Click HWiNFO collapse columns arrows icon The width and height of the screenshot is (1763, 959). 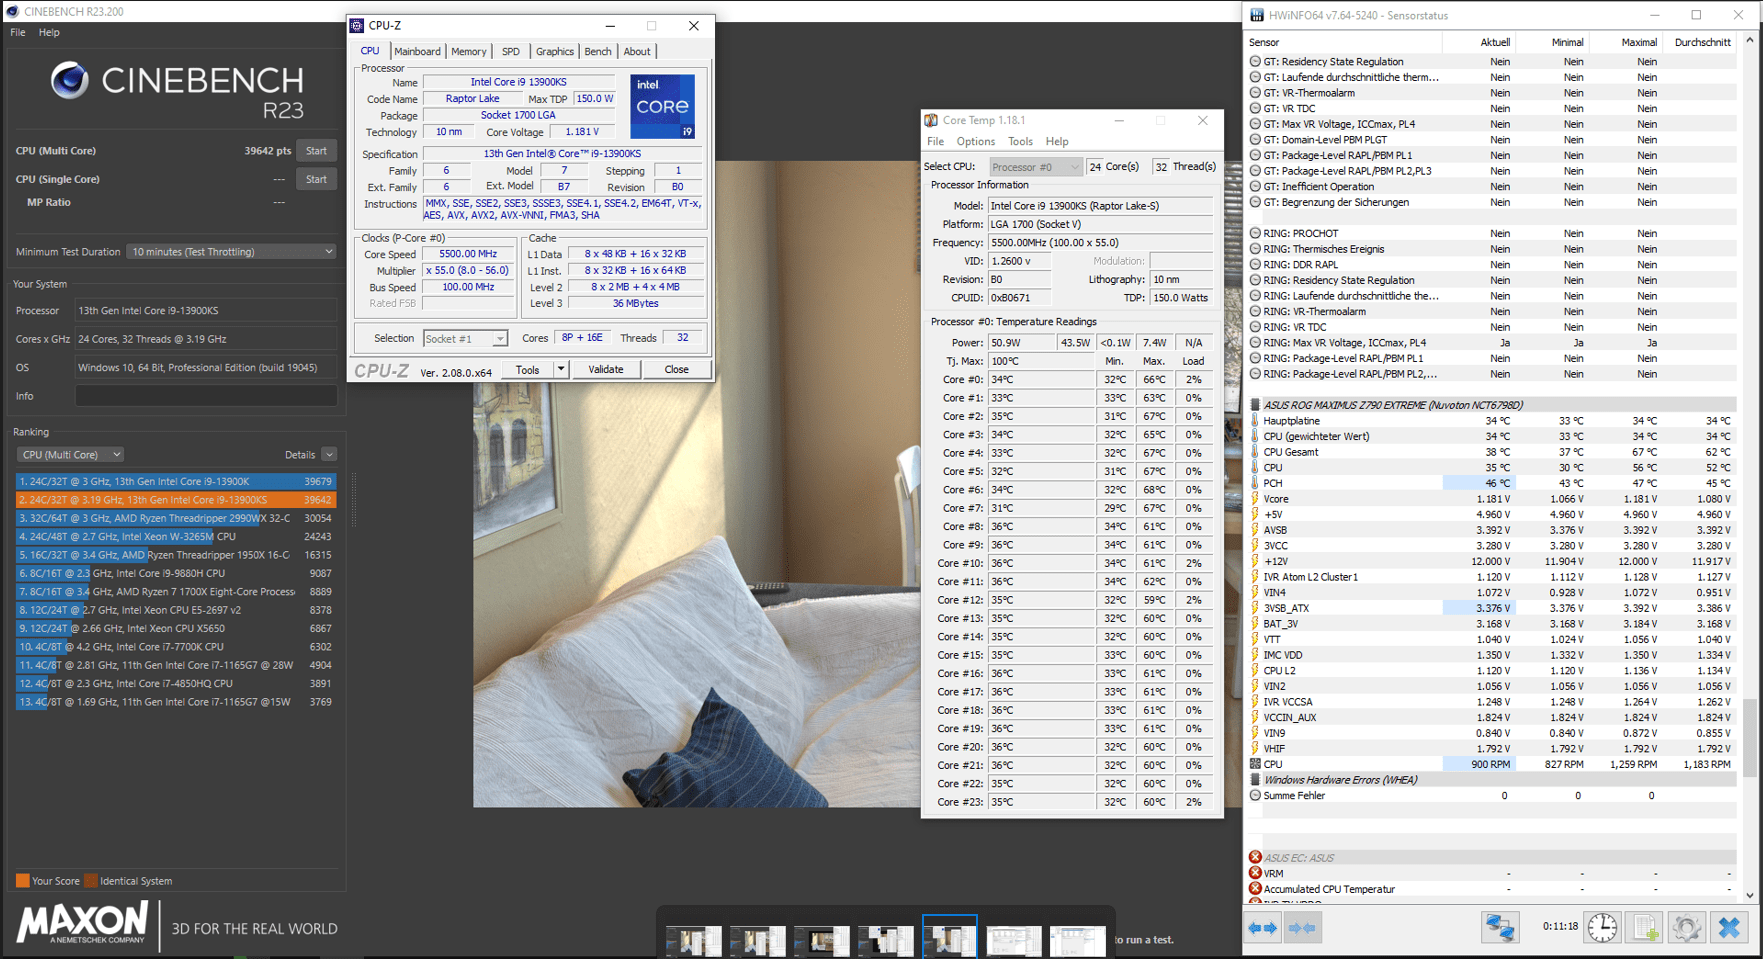coord(1302,928)
